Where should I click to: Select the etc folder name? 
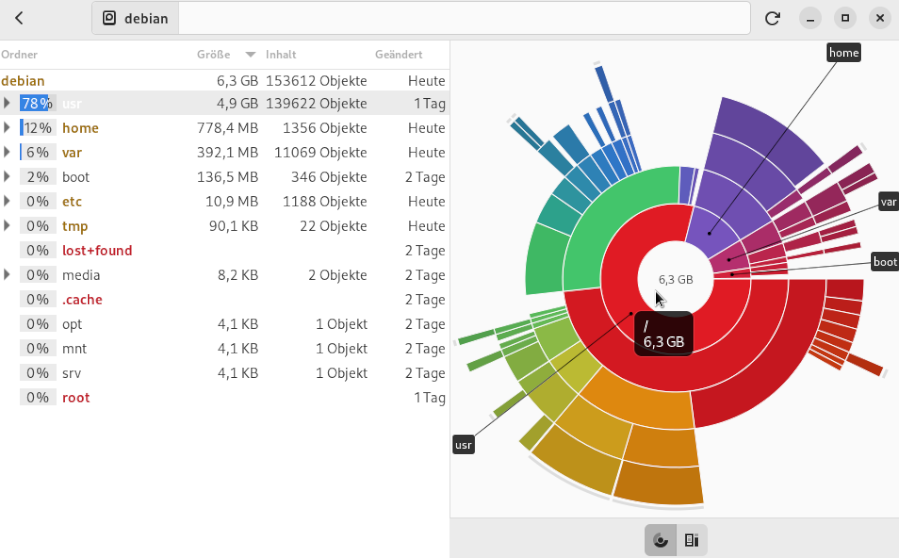72,202
